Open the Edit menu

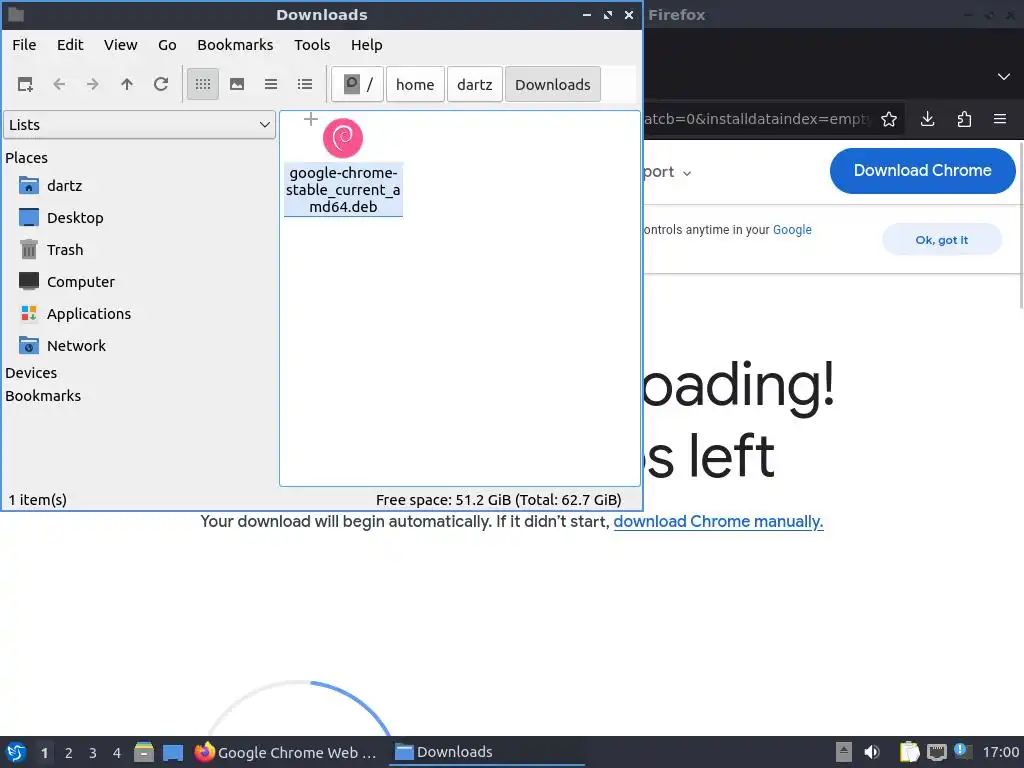(70, 45)
